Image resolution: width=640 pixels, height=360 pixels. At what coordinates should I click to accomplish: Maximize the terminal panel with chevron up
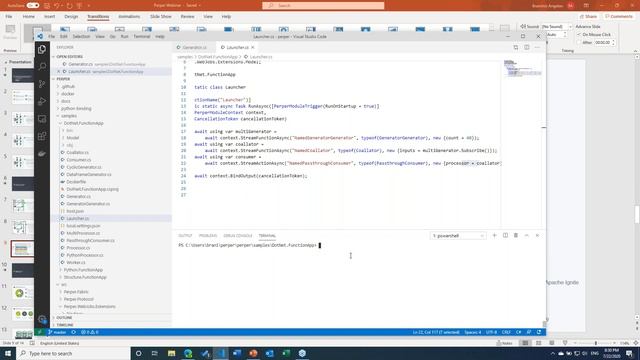527,236
